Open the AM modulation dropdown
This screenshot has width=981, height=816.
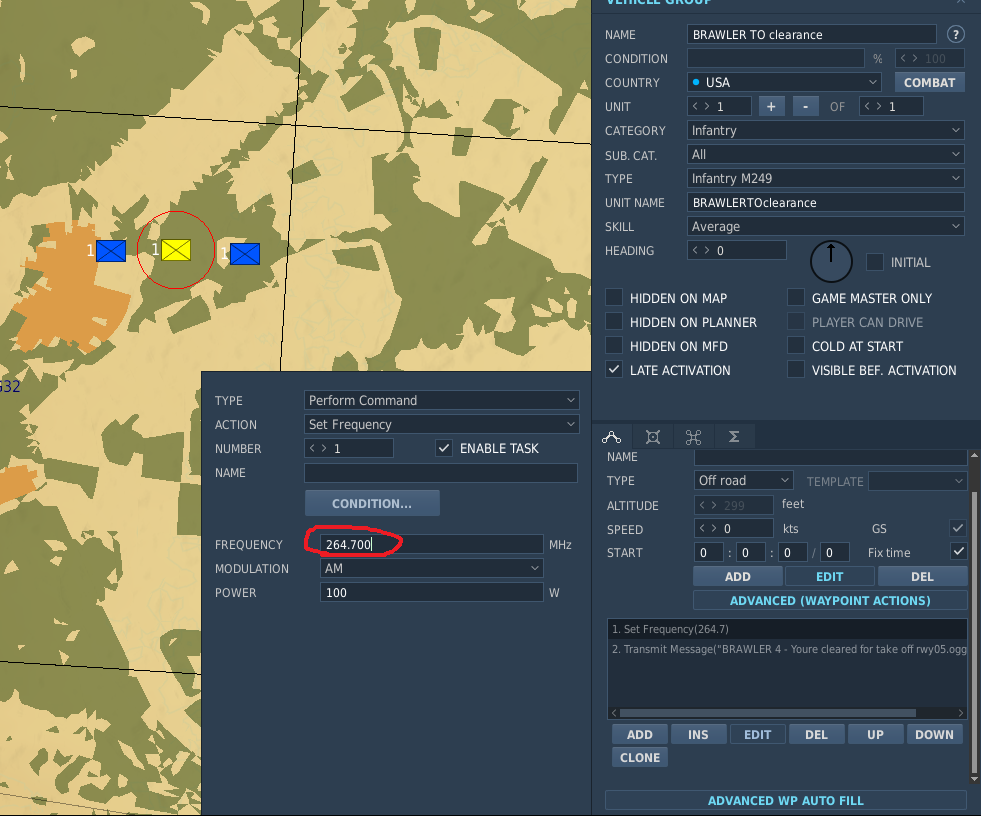pos(431,568)
